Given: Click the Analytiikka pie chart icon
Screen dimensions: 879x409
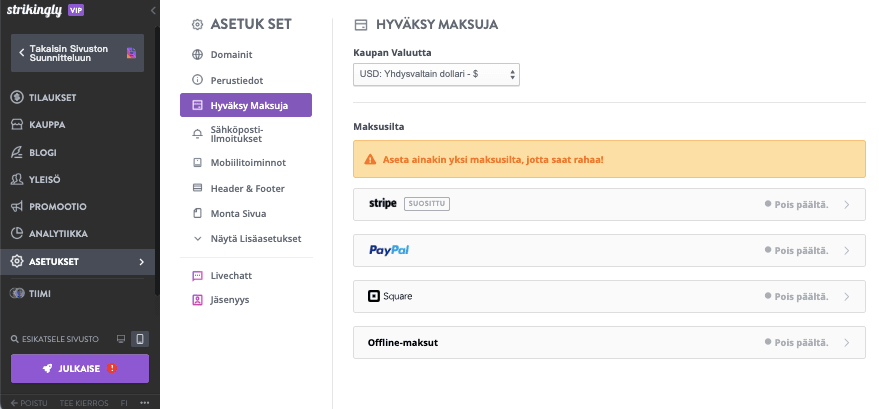Looking at the screenshot, I should pos(17,234).
